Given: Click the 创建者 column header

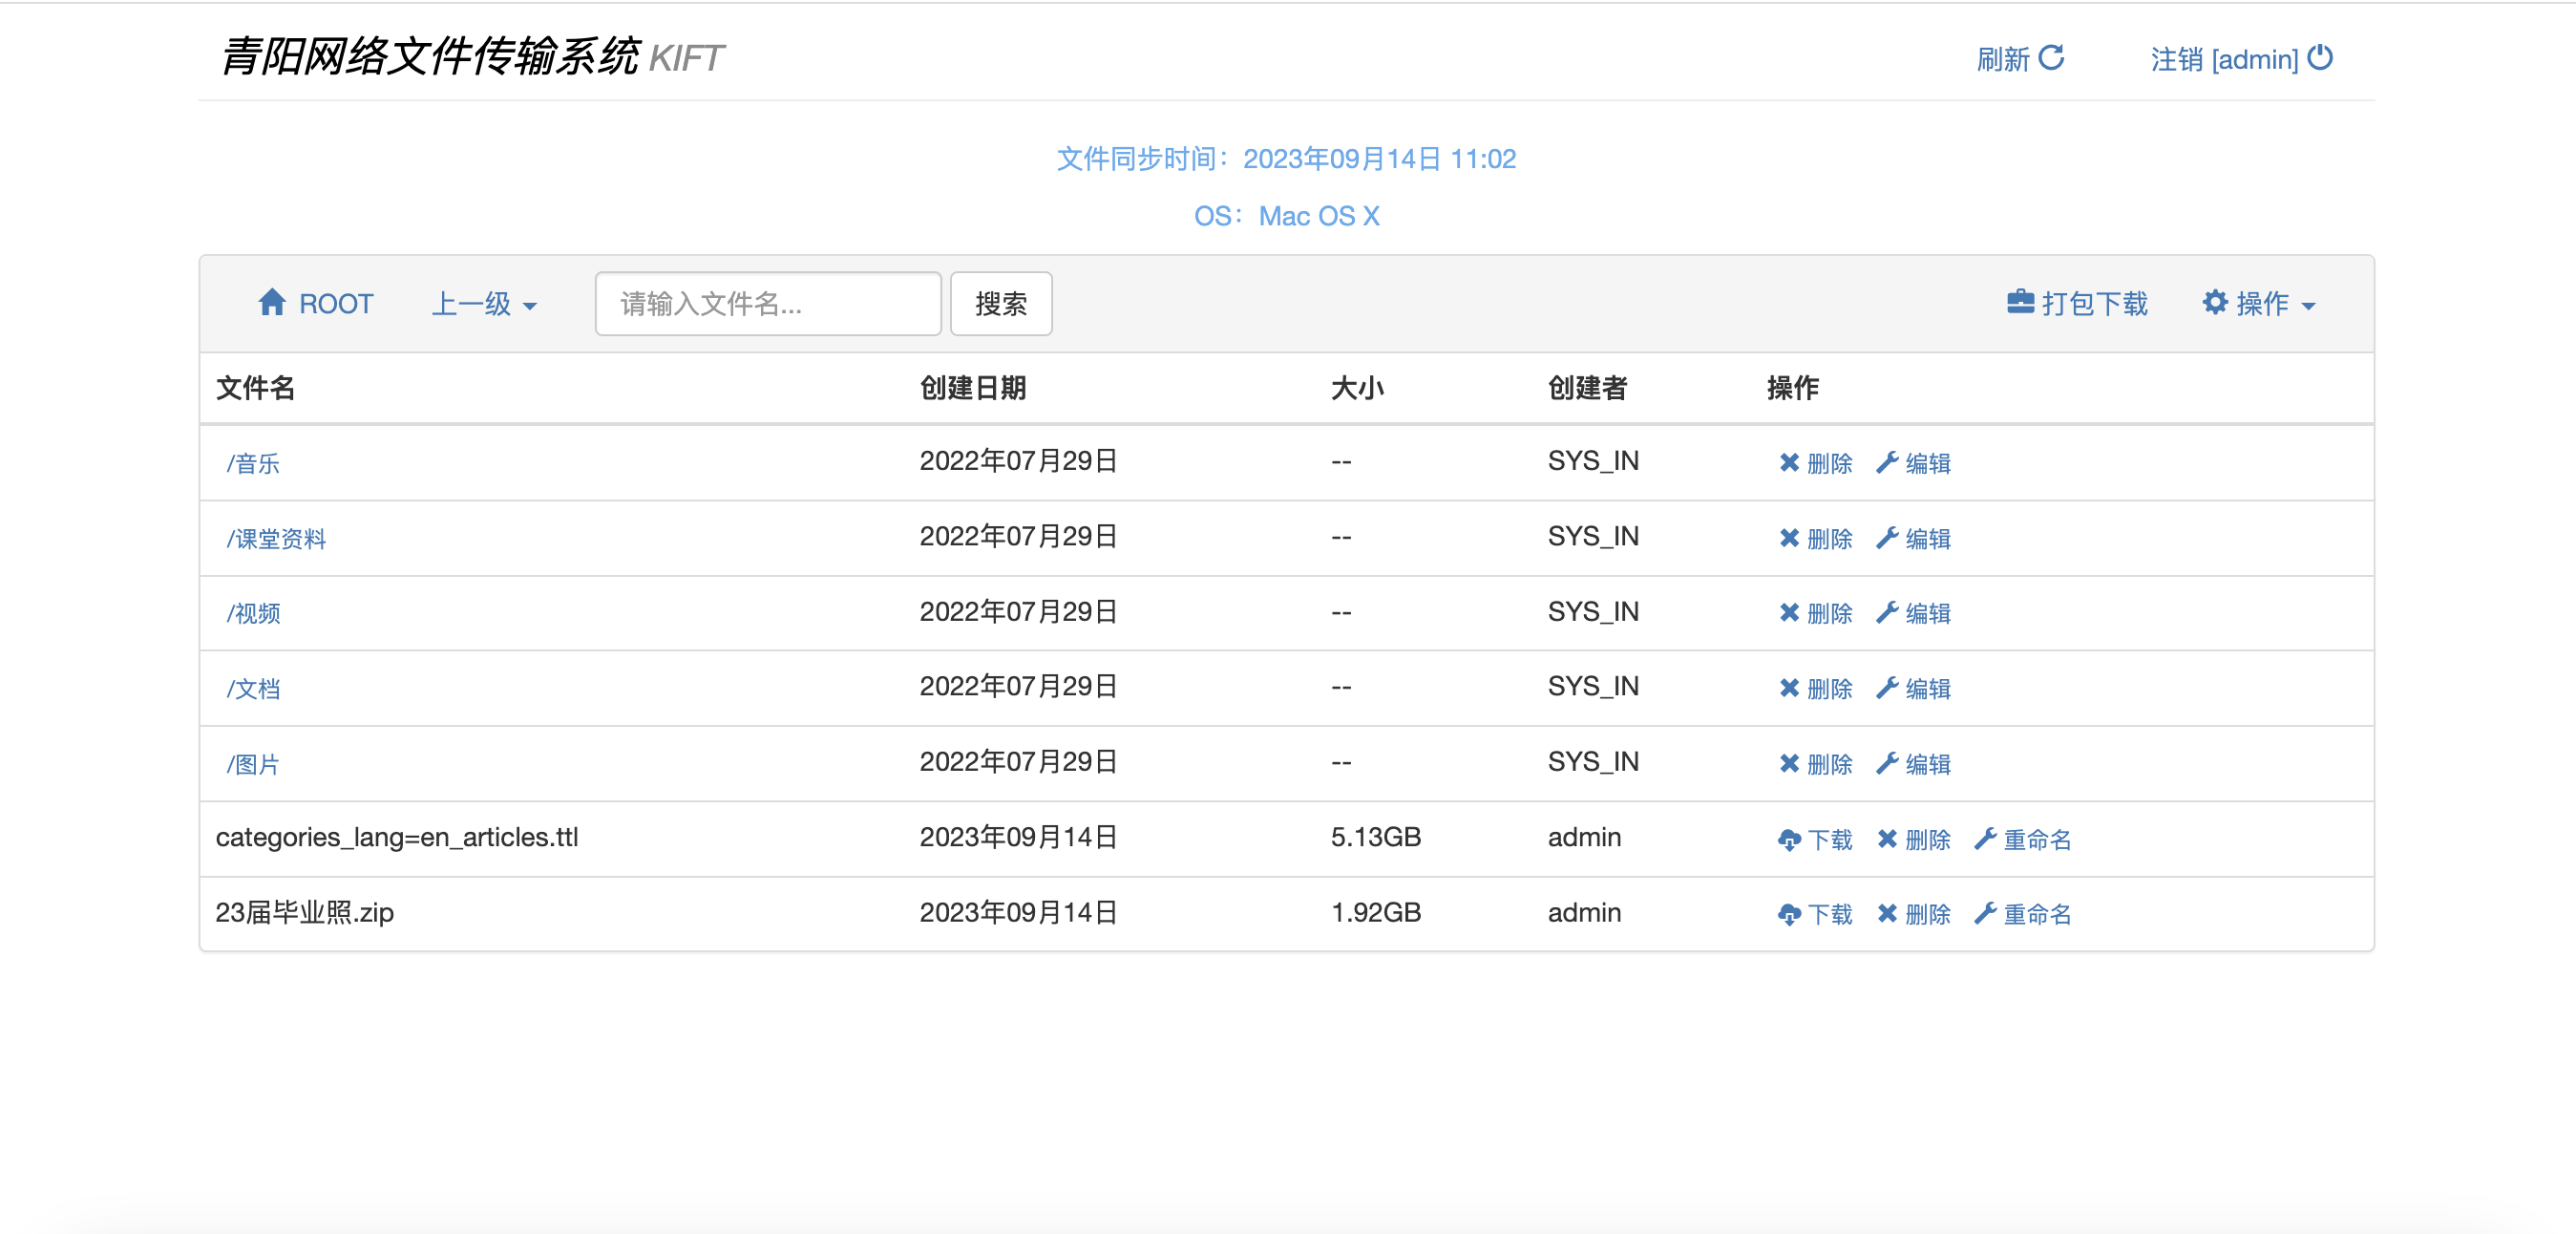Looking at the screenshot, I should click(1588, 388).
